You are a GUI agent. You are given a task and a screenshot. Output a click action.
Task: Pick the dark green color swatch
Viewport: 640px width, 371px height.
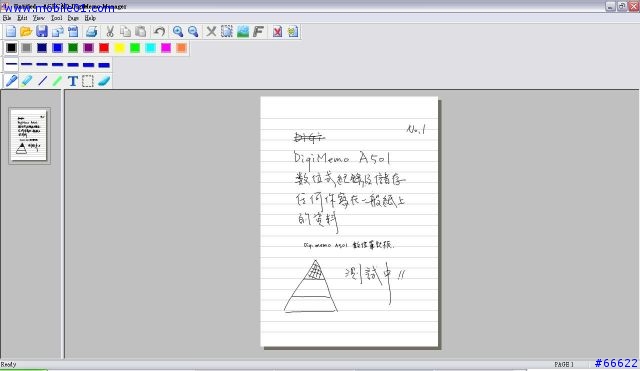[x=73, y=48]
